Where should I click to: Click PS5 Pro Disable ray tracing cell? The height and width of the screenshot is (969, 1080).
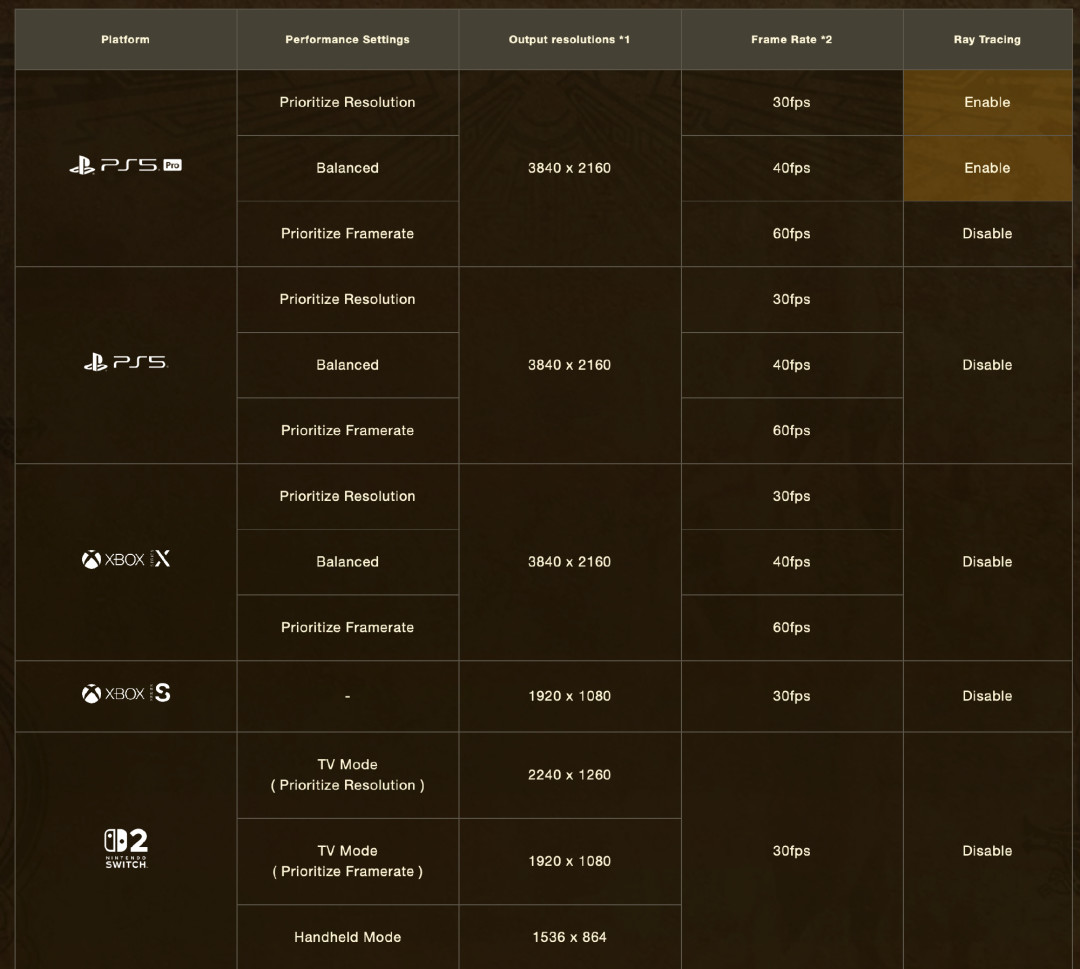coord(987,233)
